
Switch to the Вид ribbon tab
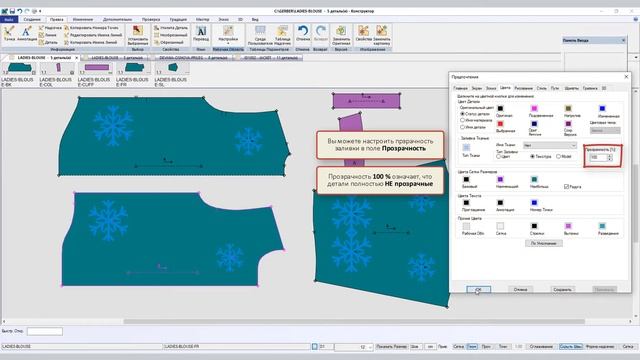[255, 19]
